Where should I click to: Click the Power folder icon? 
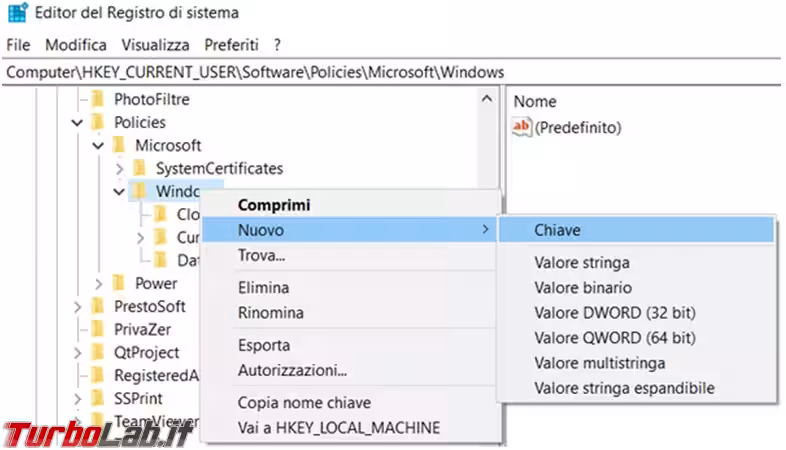click(x=118, y=283)
